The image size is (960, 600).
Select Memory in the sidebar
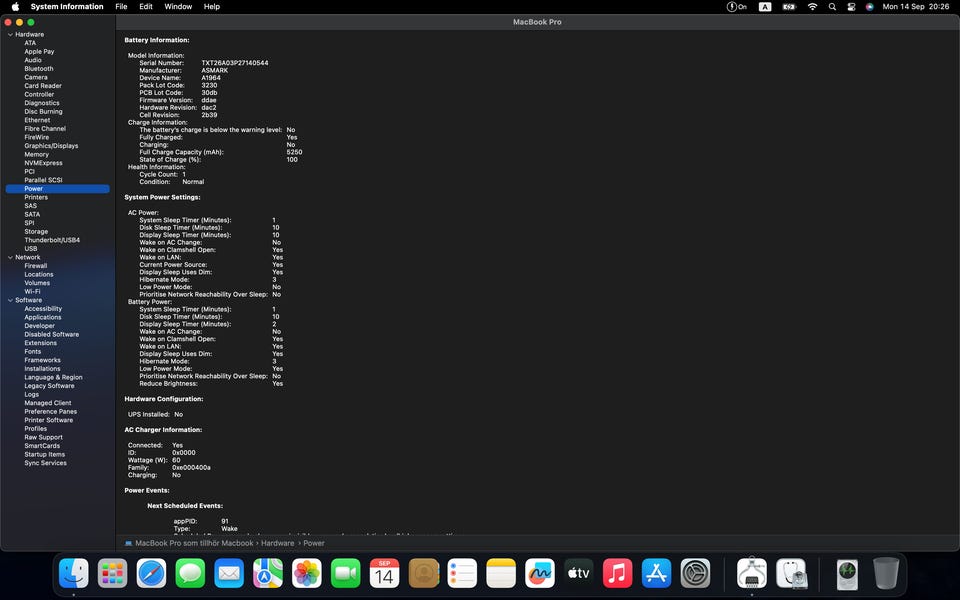pyautogui.click(x=36, y=155)
